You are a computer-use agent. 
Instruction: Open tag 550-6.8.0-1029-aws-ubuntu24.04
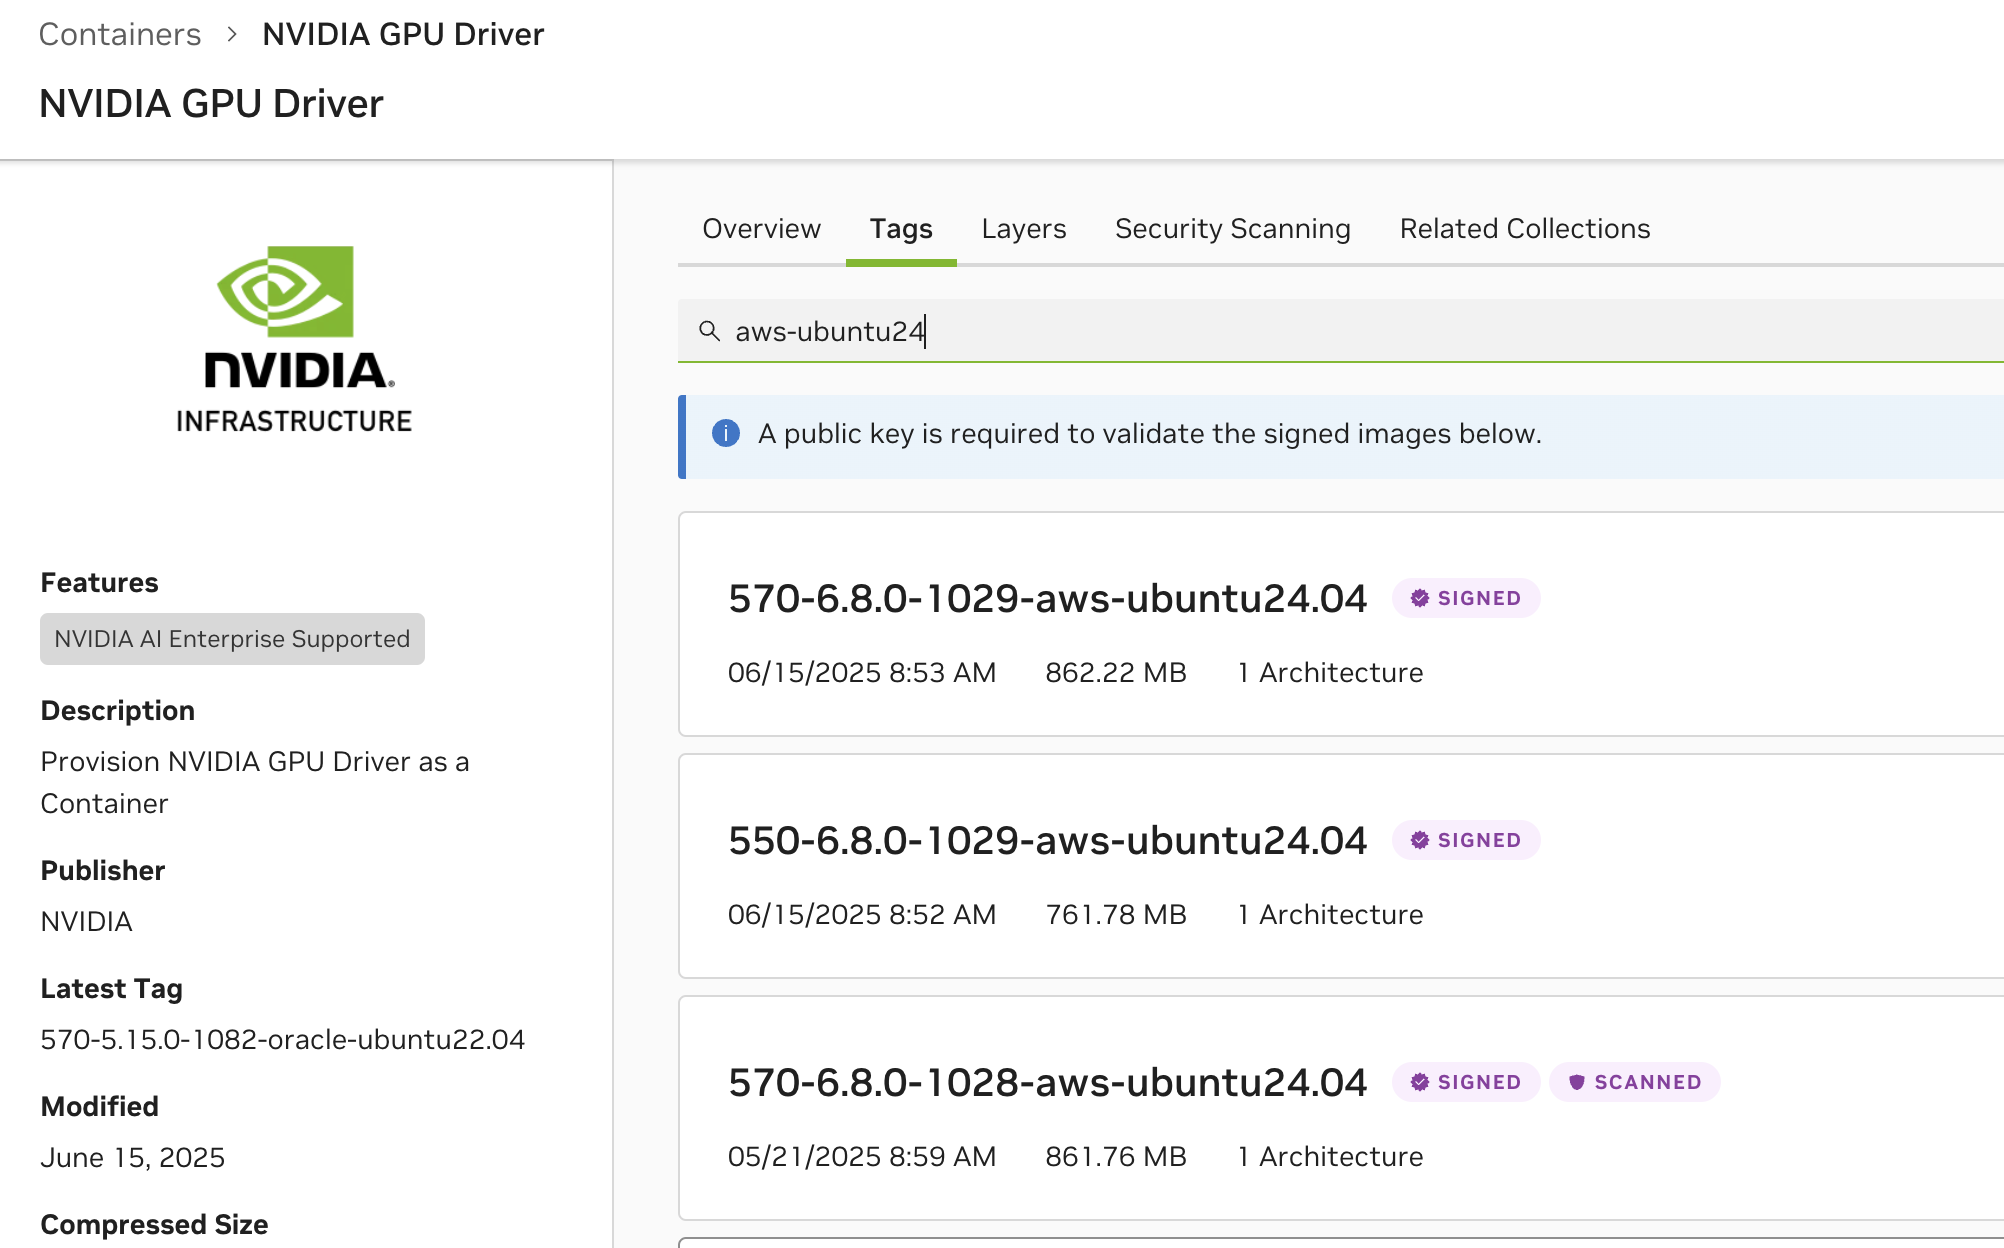[x=1046, y=840]
